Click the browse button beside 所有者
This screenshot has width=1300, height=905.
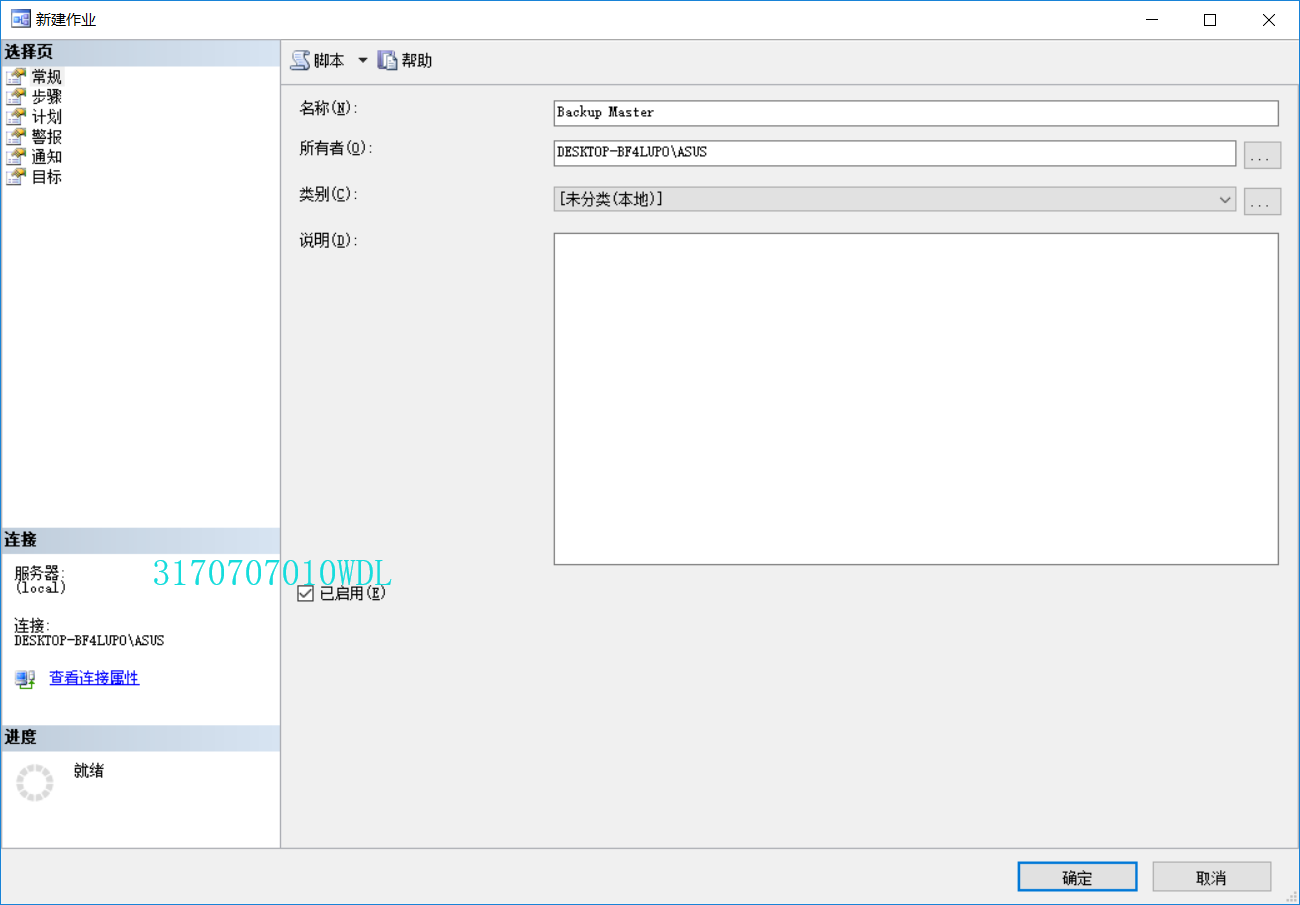1262,154
